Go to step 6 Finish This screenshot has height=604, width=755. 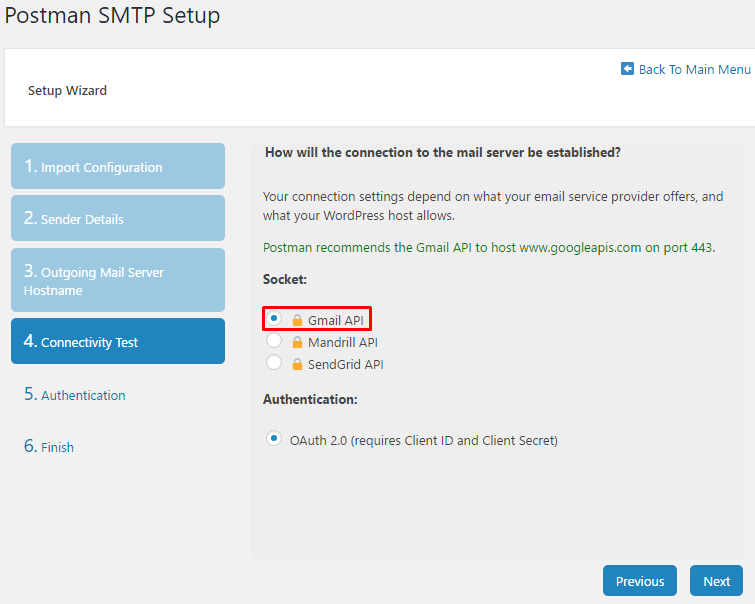pyautogui.click(x=49, y=446)
